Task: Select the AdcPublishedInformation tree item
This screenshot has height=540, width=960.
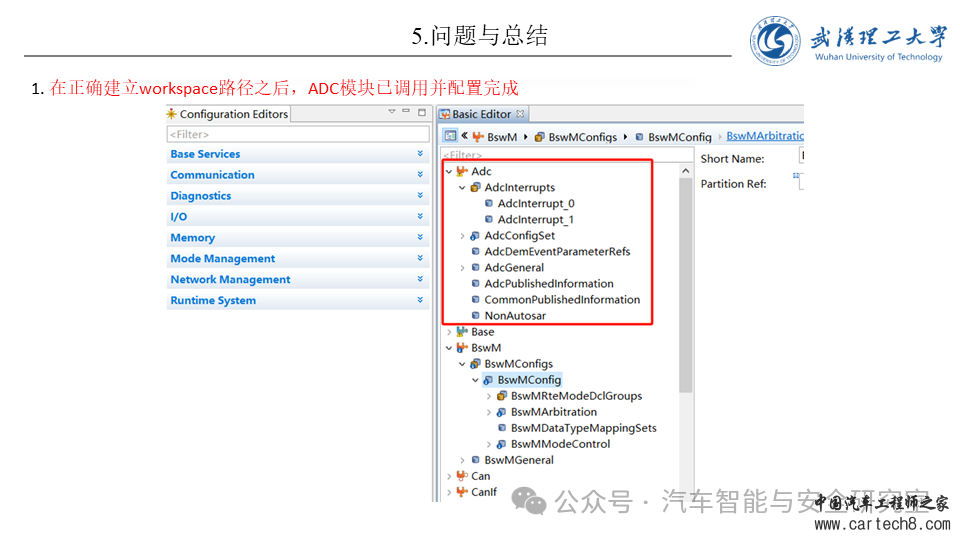Action: (x=549, y=283)
